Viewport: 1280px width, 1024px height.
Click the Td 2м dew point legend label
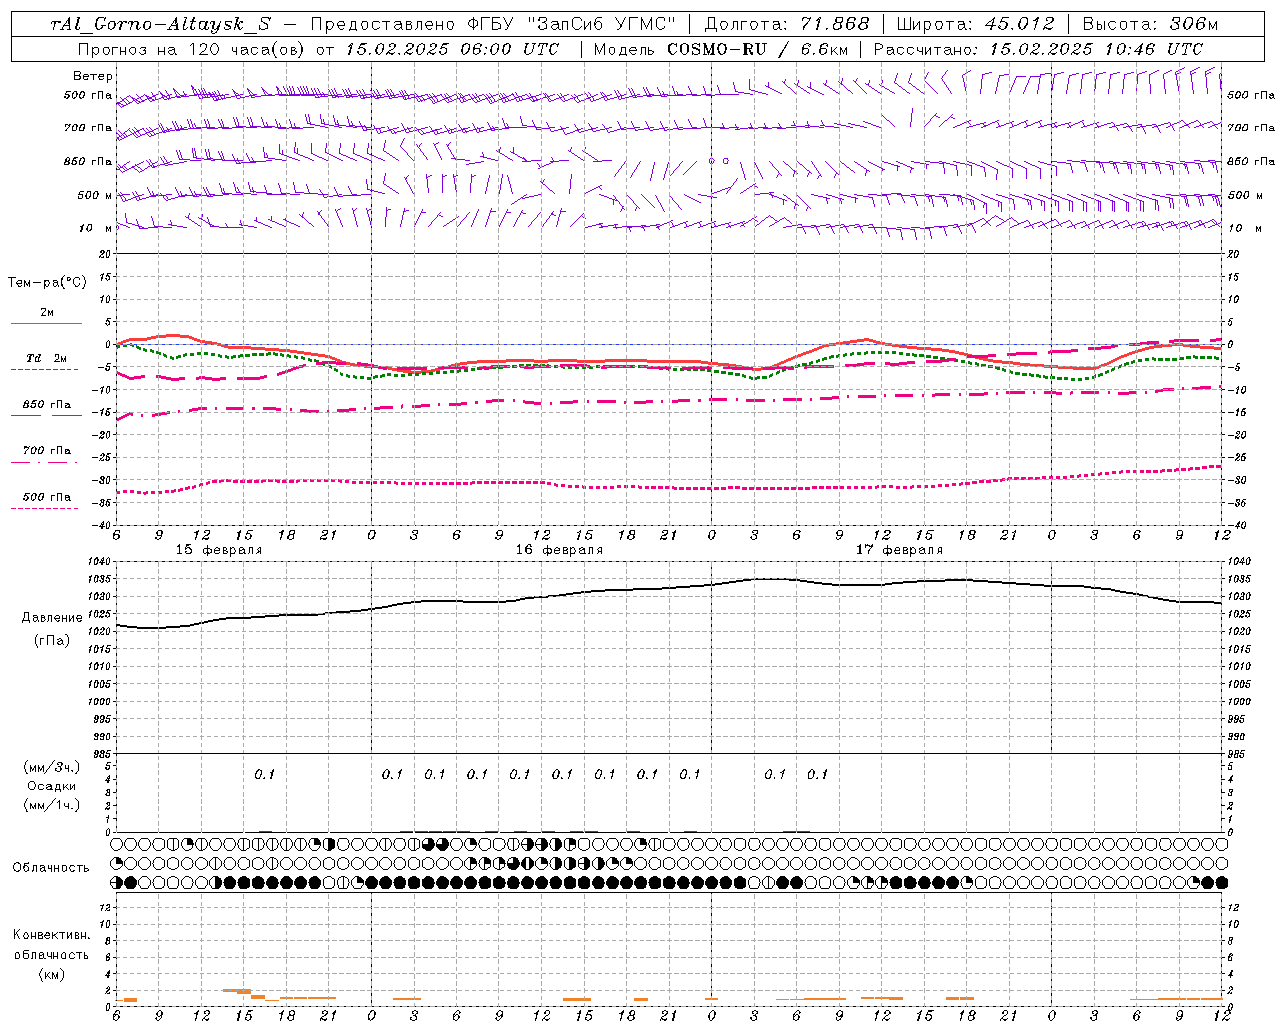47,358
